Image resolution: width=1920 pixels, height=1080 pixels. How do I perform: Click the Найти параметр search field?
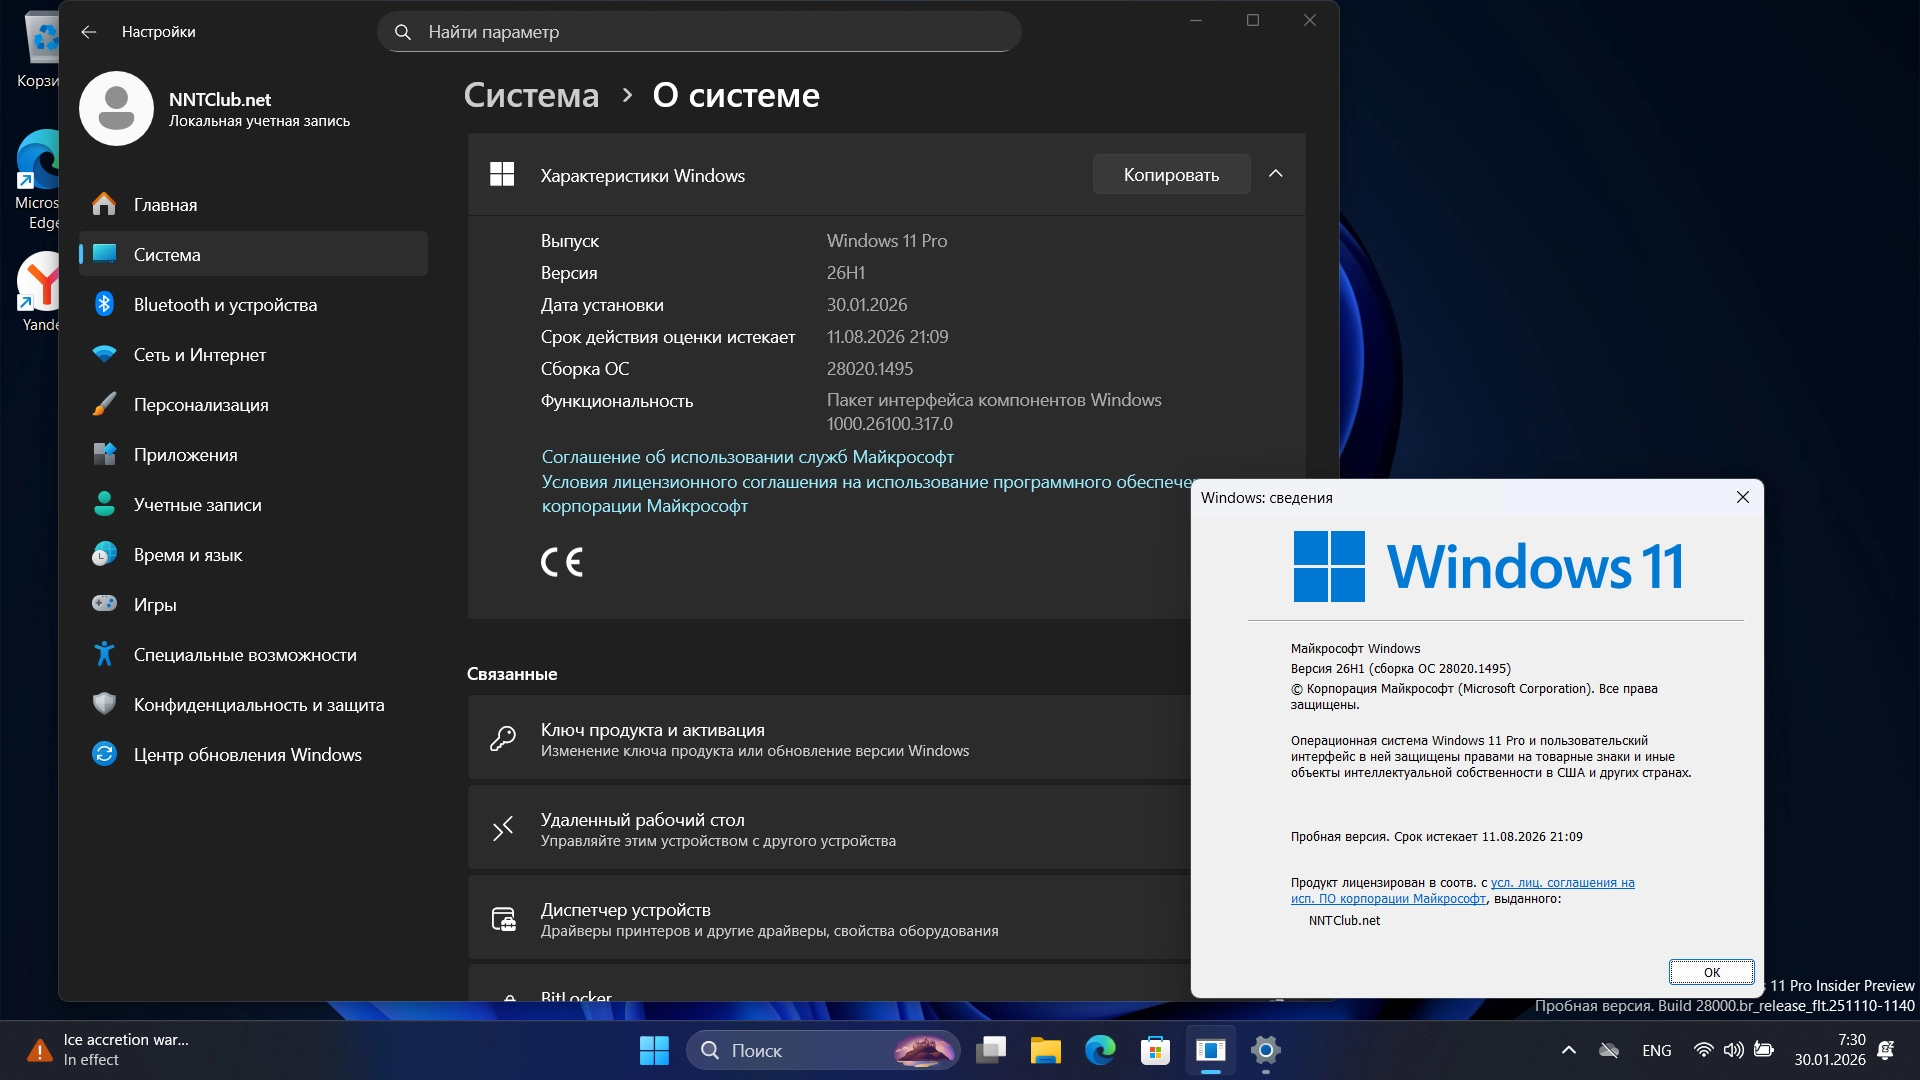(700, 32)
